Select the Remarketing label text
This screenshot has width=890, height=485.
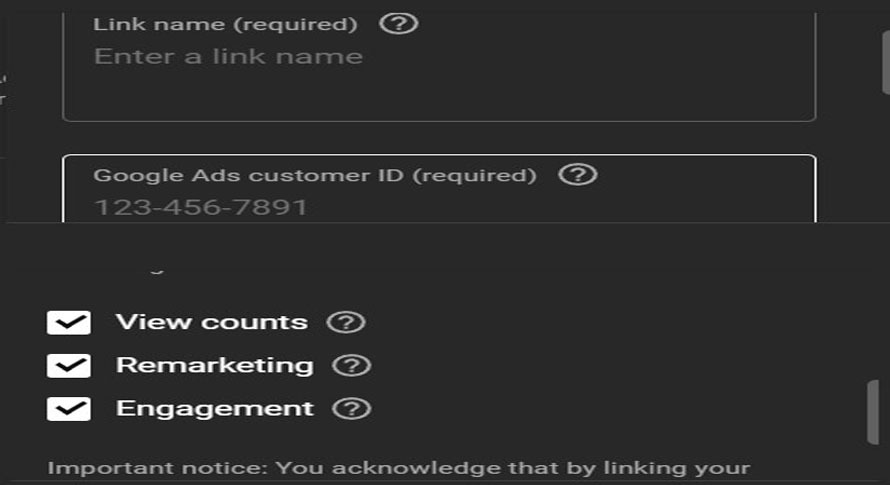pyautogui.click(x=214, y=365)
